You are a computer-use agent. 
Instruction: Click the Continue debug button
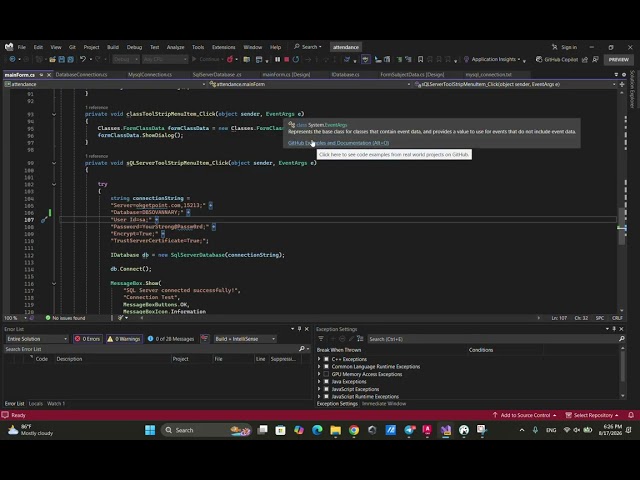[207, 60]
